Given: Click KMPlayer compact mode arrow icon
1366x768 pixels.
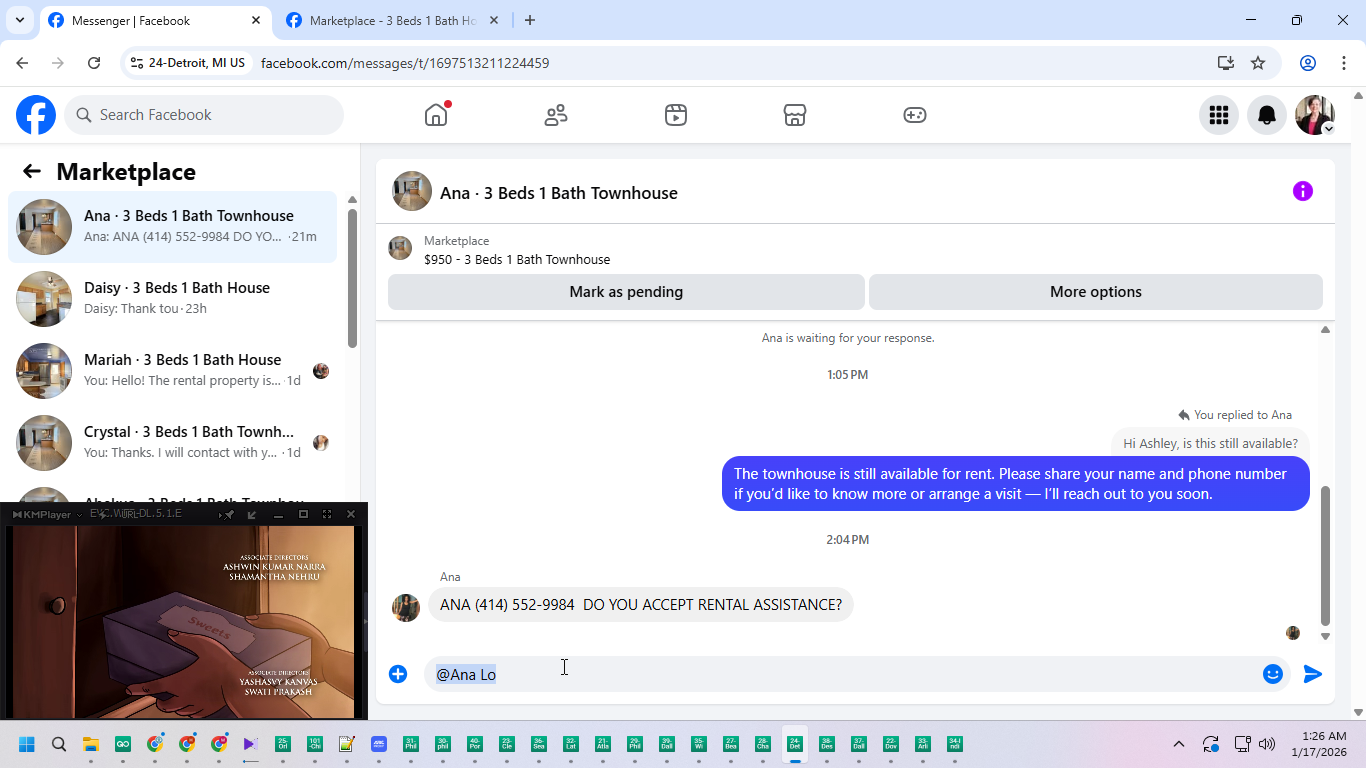Looking at the screenshot, I should click(252, 514).
